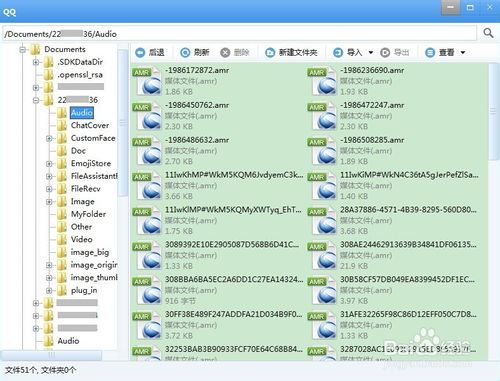
Task: Open dropdown arrow next to 查看
Action: (x=463, y=53)
